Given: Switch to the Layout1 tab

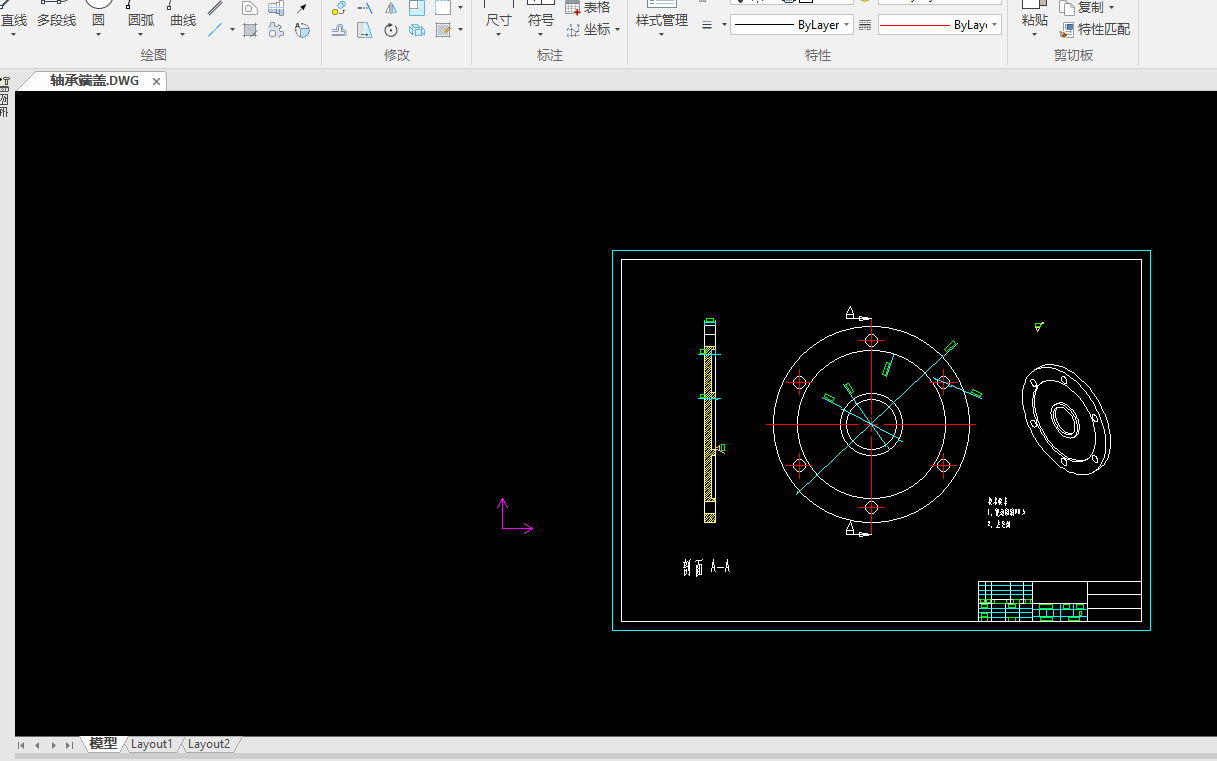Looking at the screenshot, I should coord(152,744).
